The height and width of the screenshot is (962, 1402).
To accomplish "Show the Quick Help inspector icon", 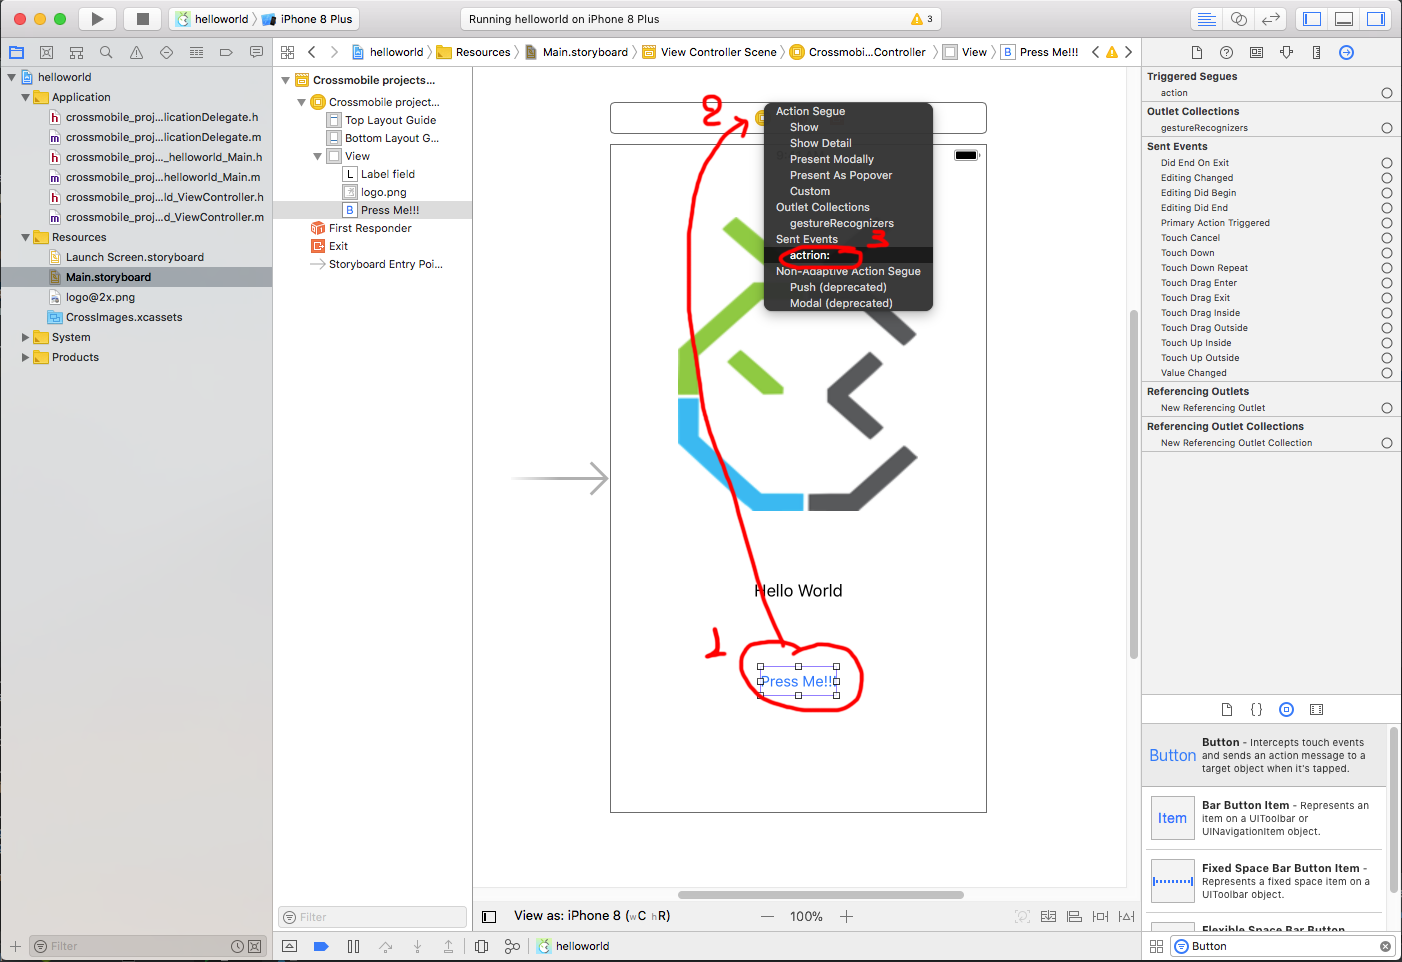I will pyautogui.click(x=1227, y=52).
